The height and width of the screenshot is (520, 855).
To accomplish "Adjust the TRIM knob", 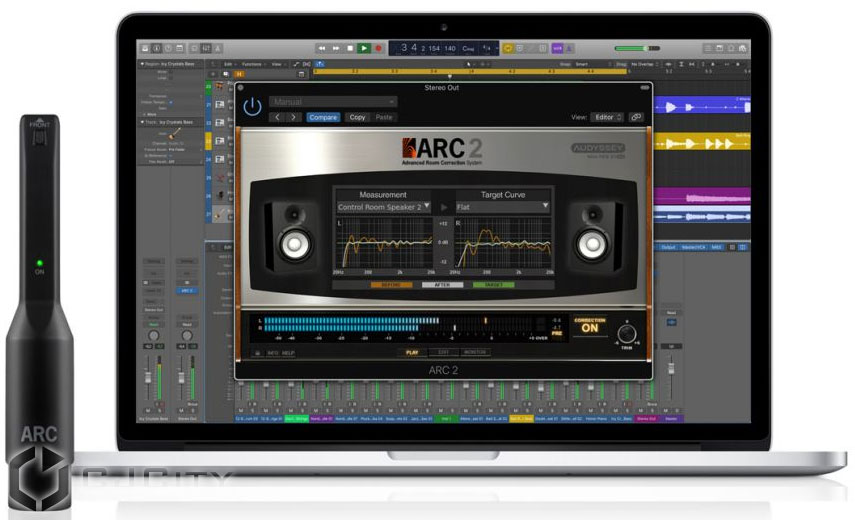I will [x=627, y=333].
